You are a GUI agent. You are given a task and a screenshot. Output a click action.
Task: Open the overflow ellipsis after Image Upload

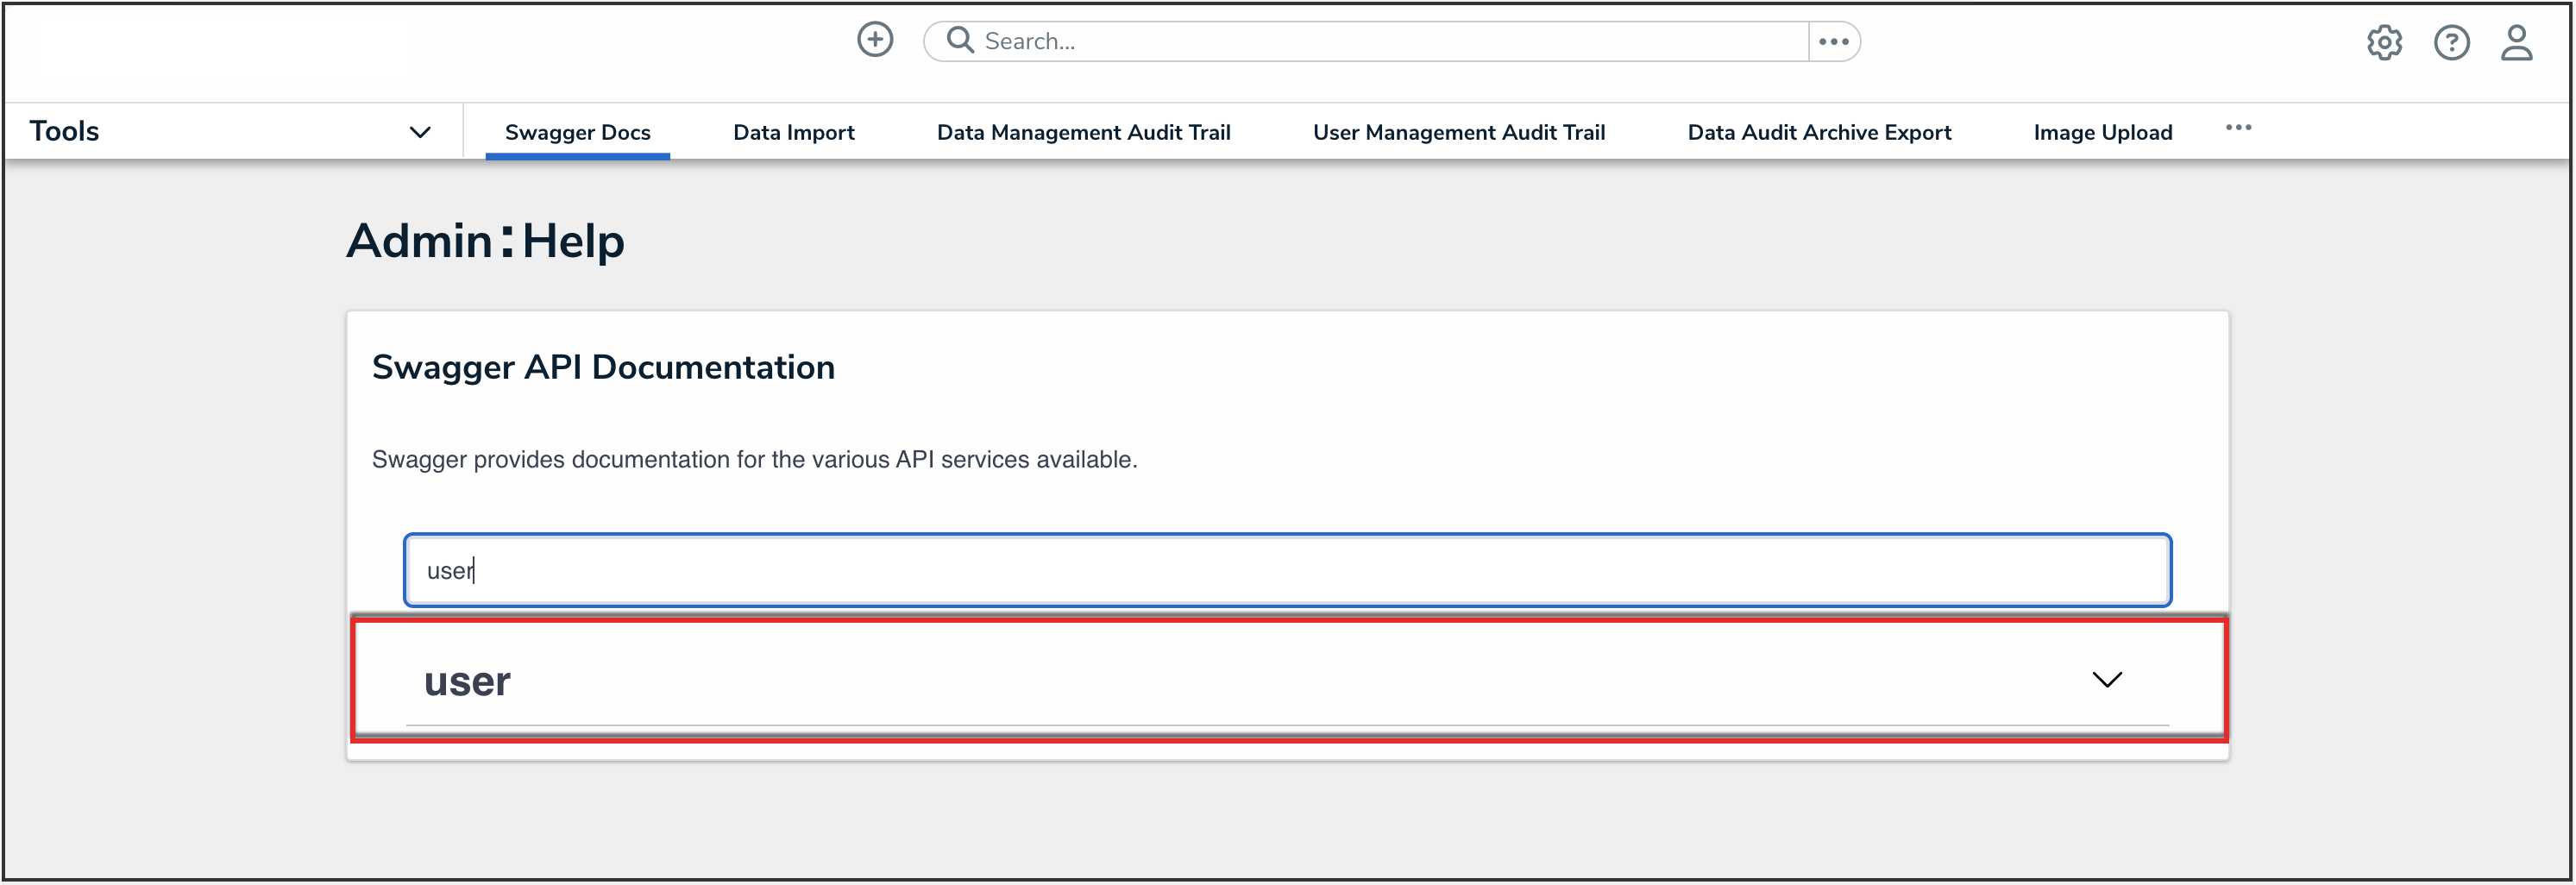[x=2239, y=128]
